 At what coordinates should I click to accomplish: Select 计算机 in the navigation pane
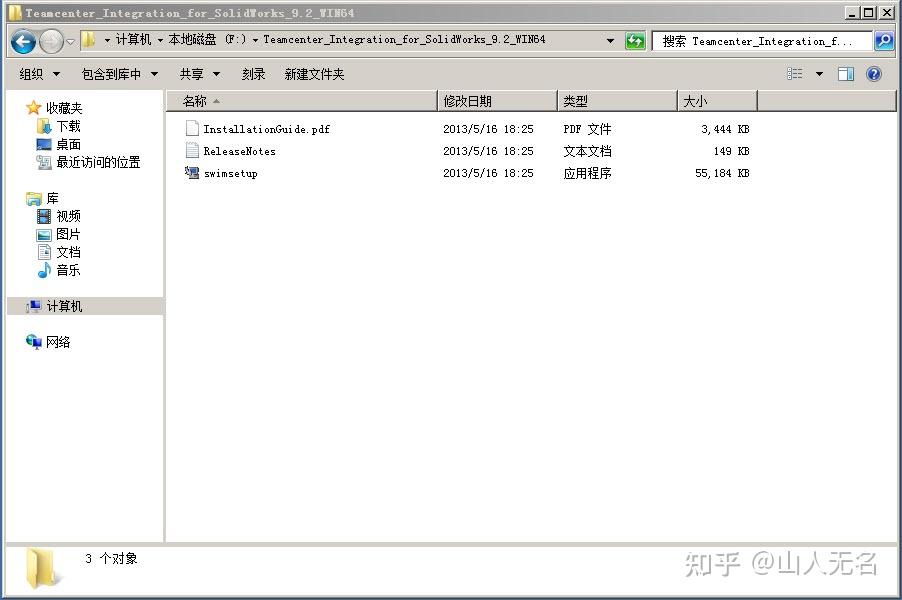click(x=64, y=306)
